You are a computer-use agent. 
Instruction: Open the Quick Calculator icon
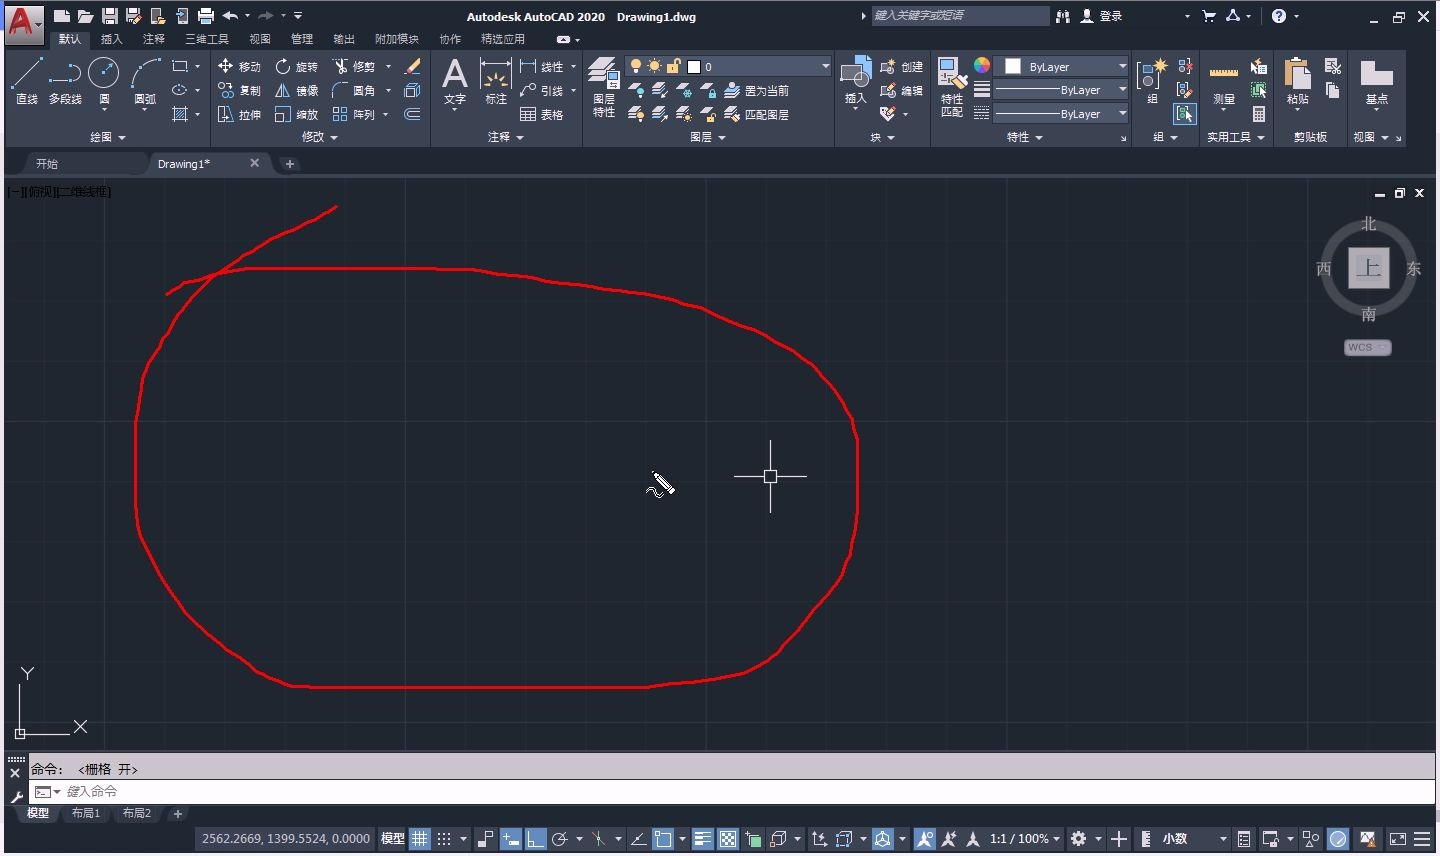coord(1259,114)
